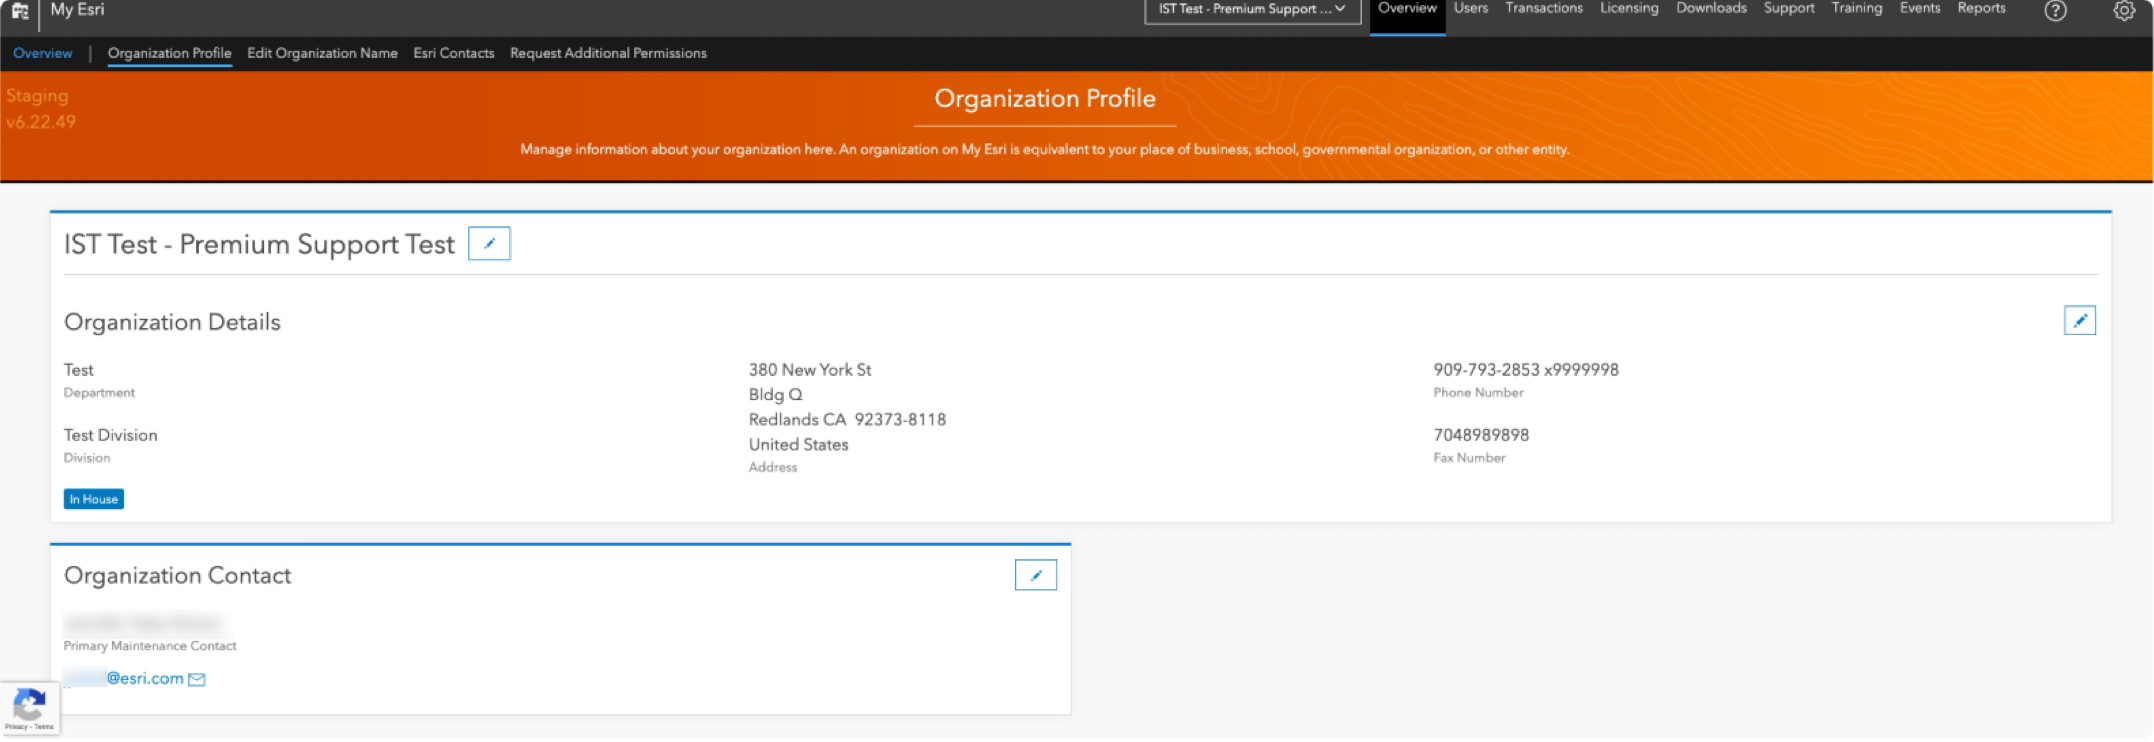Click the fax number 7048989898
Image resolution: width=2154 pixels, height=742 pixels.
pyautogui.click(x=1481, y=435)
